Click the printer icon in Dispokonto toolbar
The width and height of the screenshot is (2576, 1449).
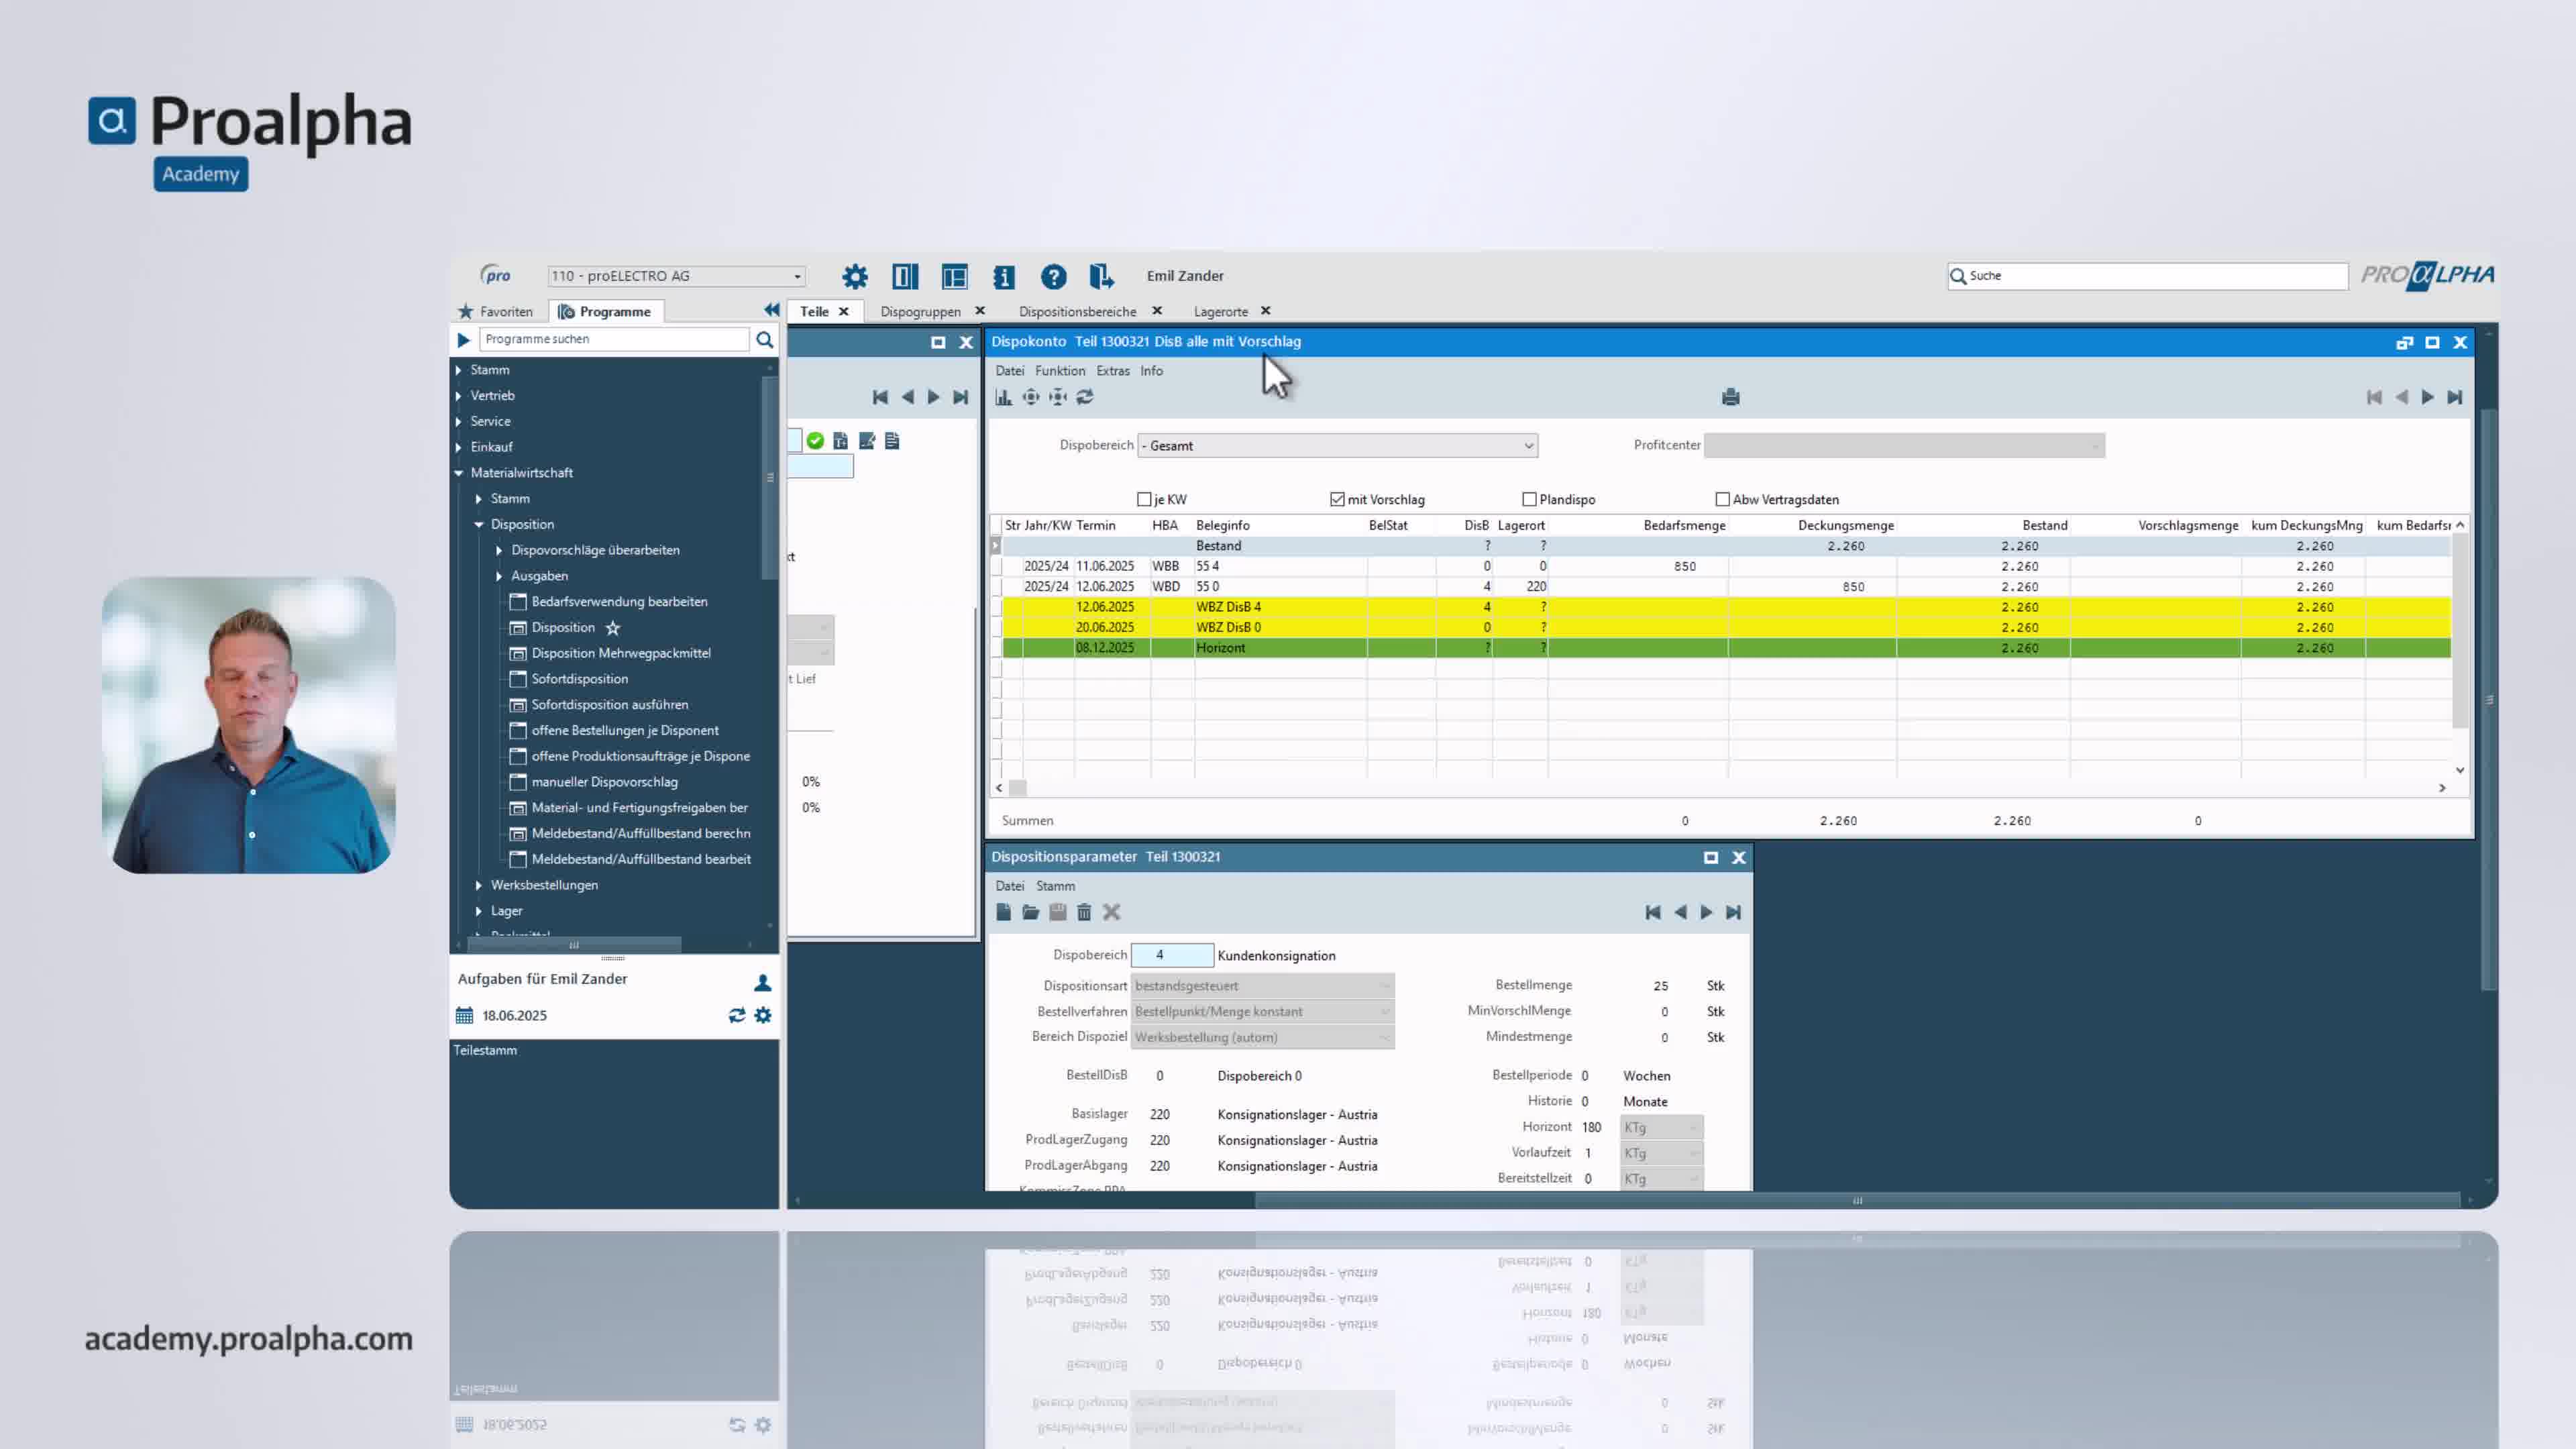(x=1731, y=397)
